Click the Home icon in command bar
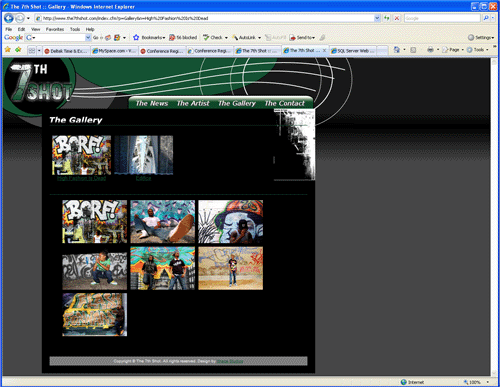The image size is (500, 387). click(397, 50)
